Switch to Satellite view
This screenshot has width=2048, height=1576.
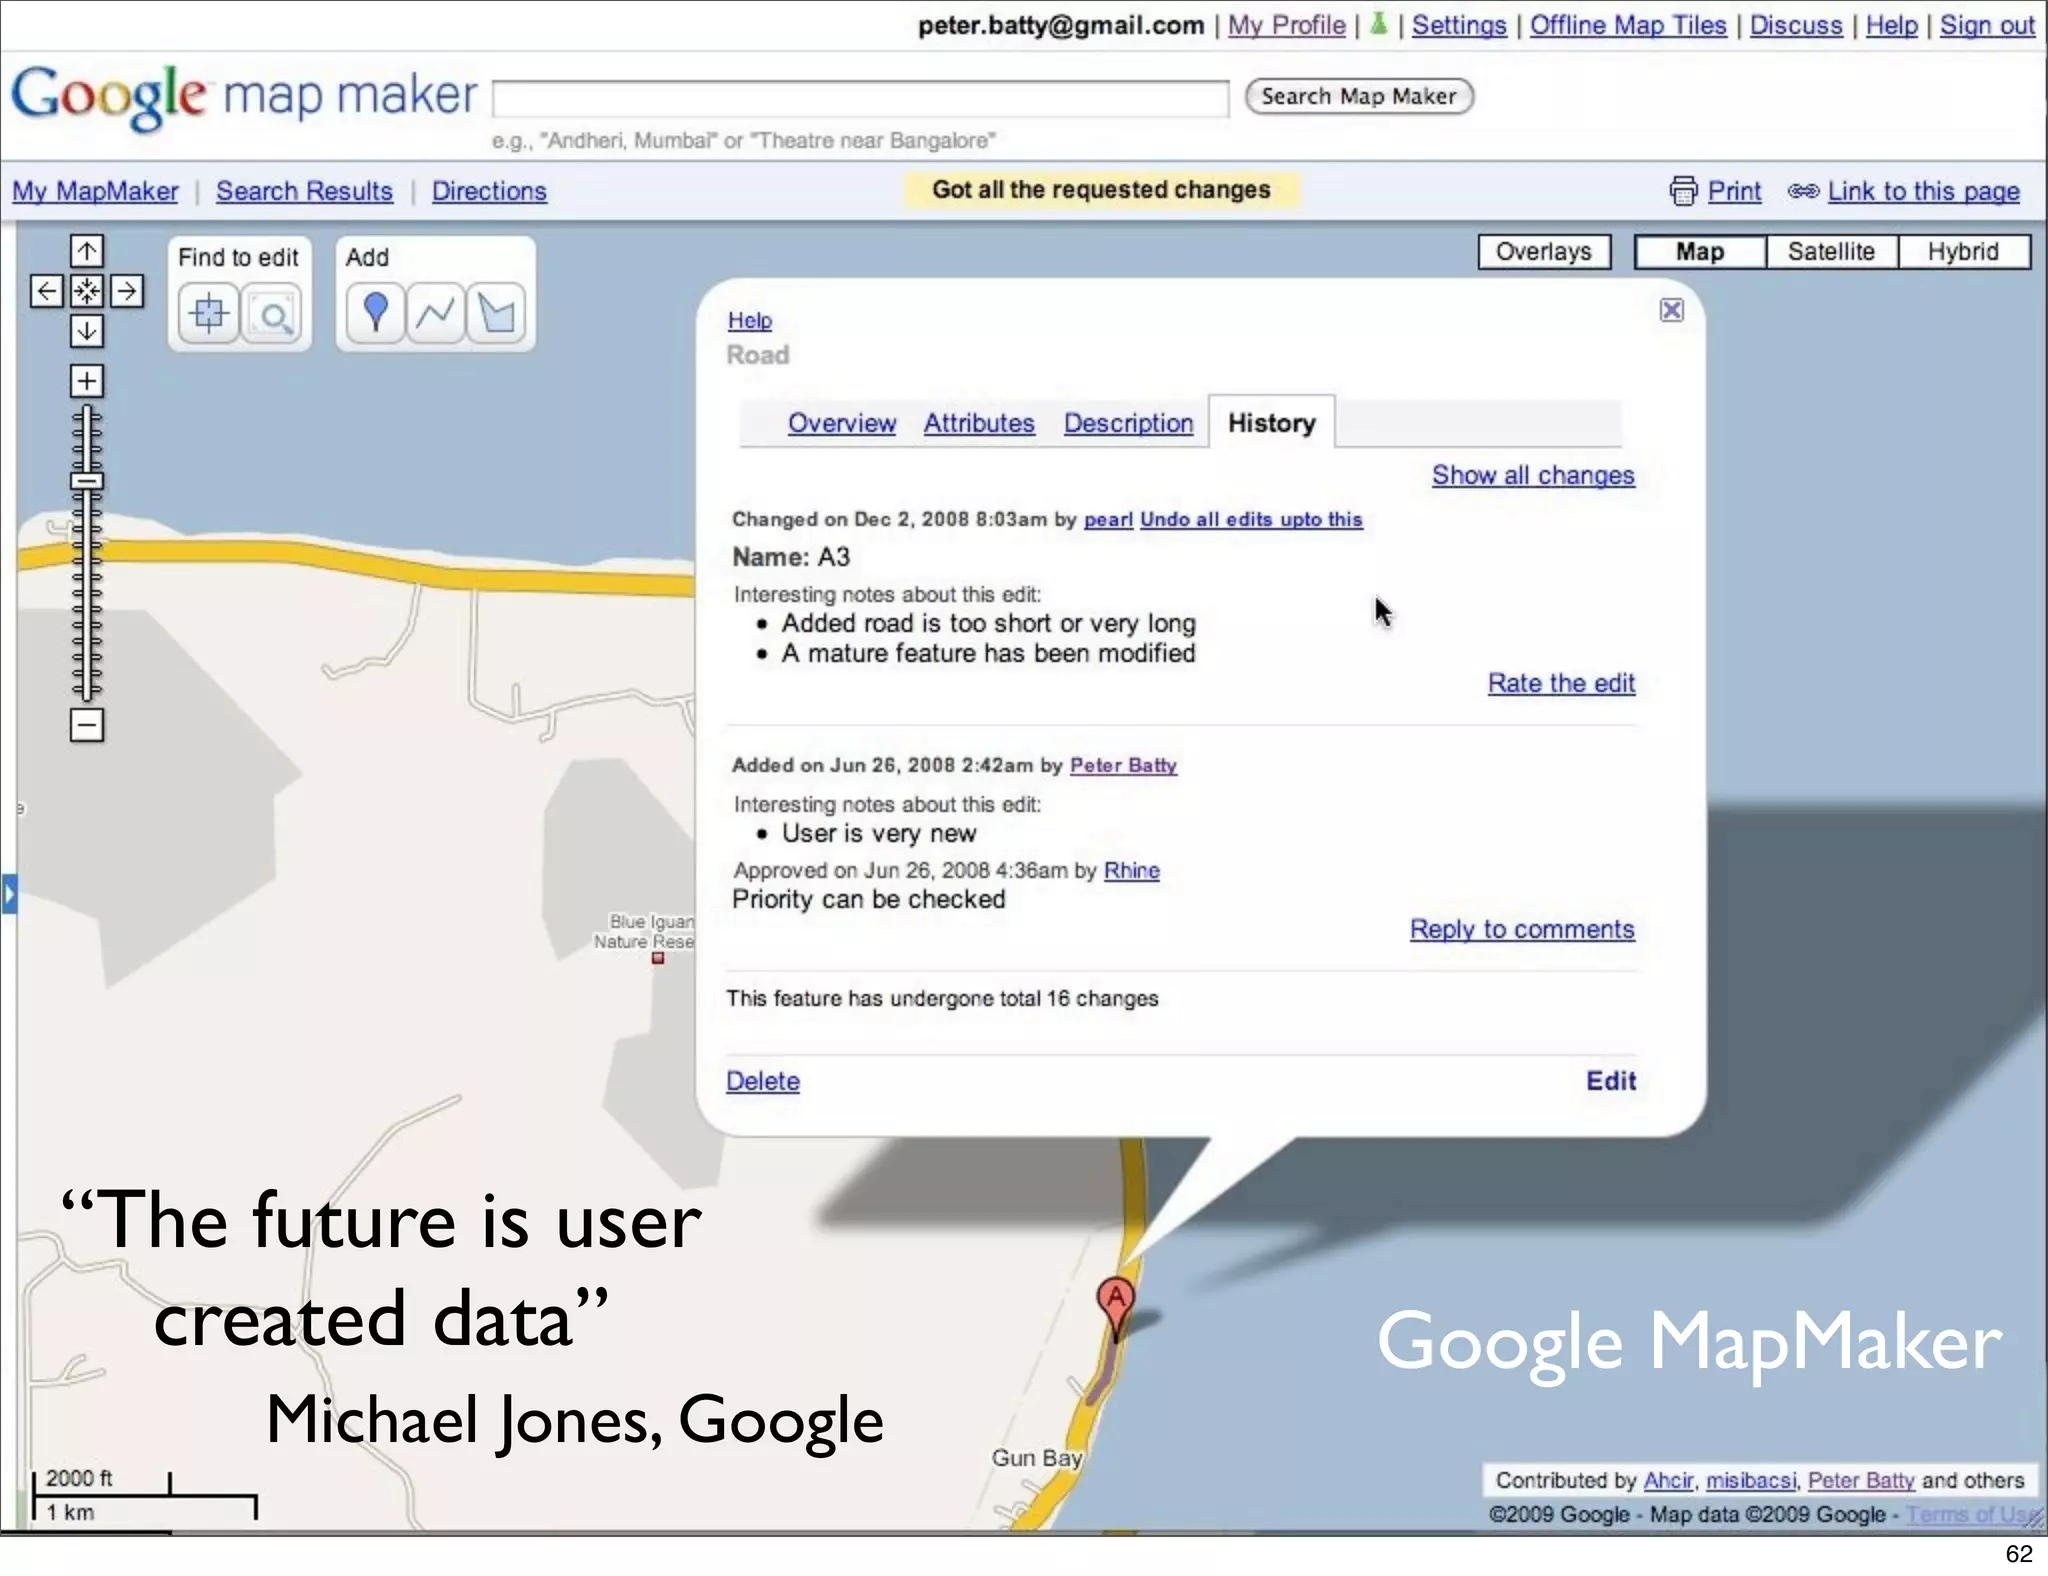pos(1831,251)
